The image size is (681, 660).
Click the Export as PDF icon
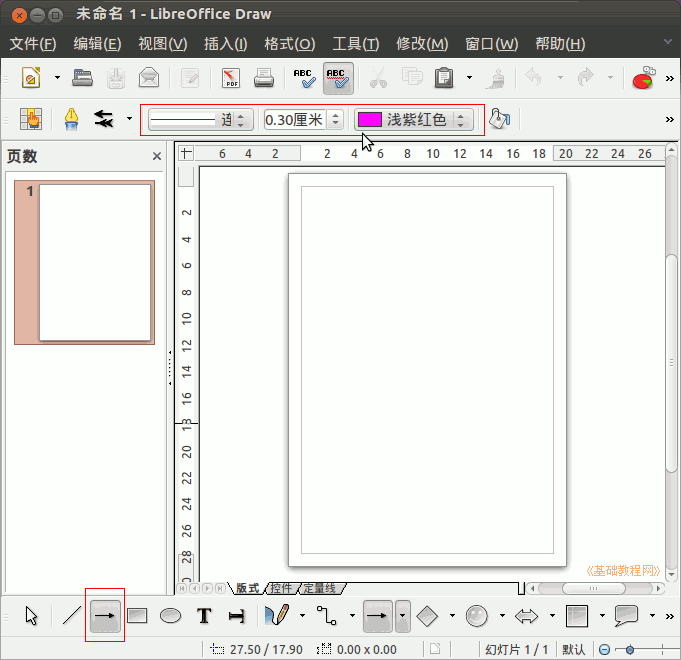[x=231, y=77]
